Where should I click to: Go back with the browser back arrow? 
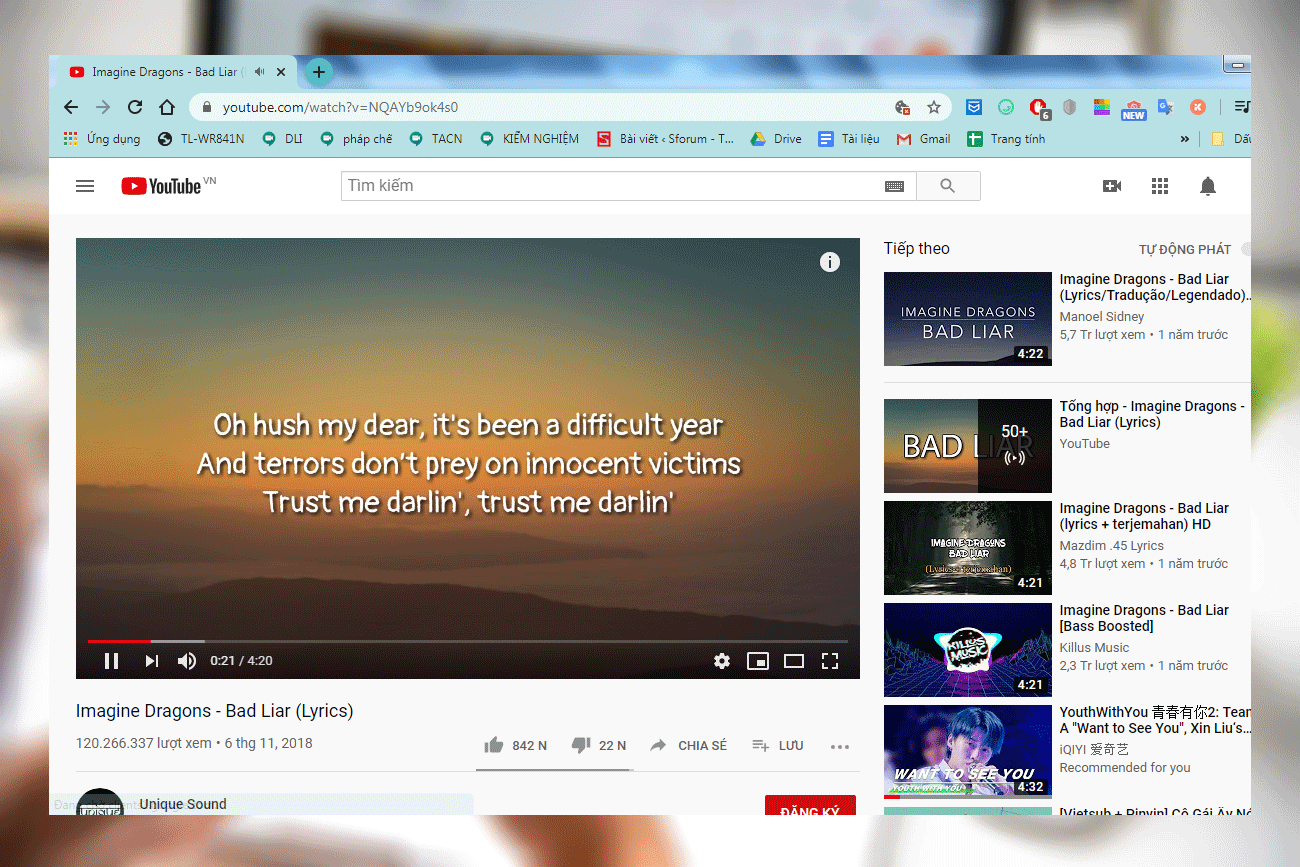[x=70, y=107]
